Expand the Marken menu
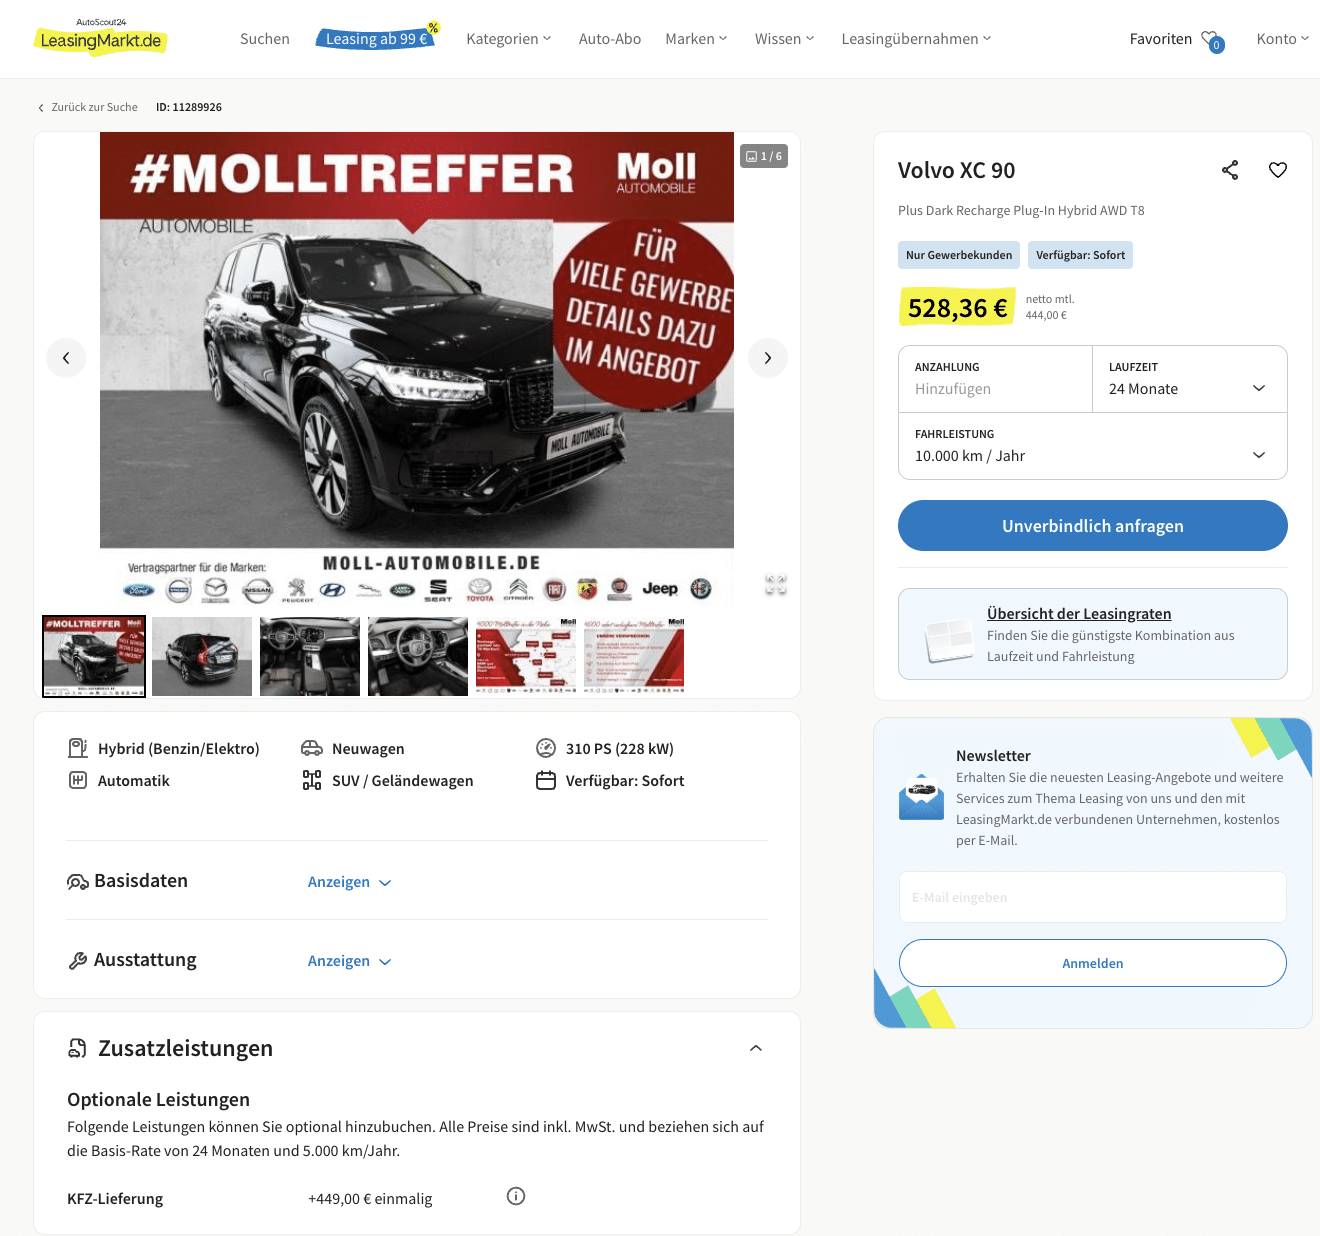Viewport: 1320px width, 1236px height. [x=697, y=39]
